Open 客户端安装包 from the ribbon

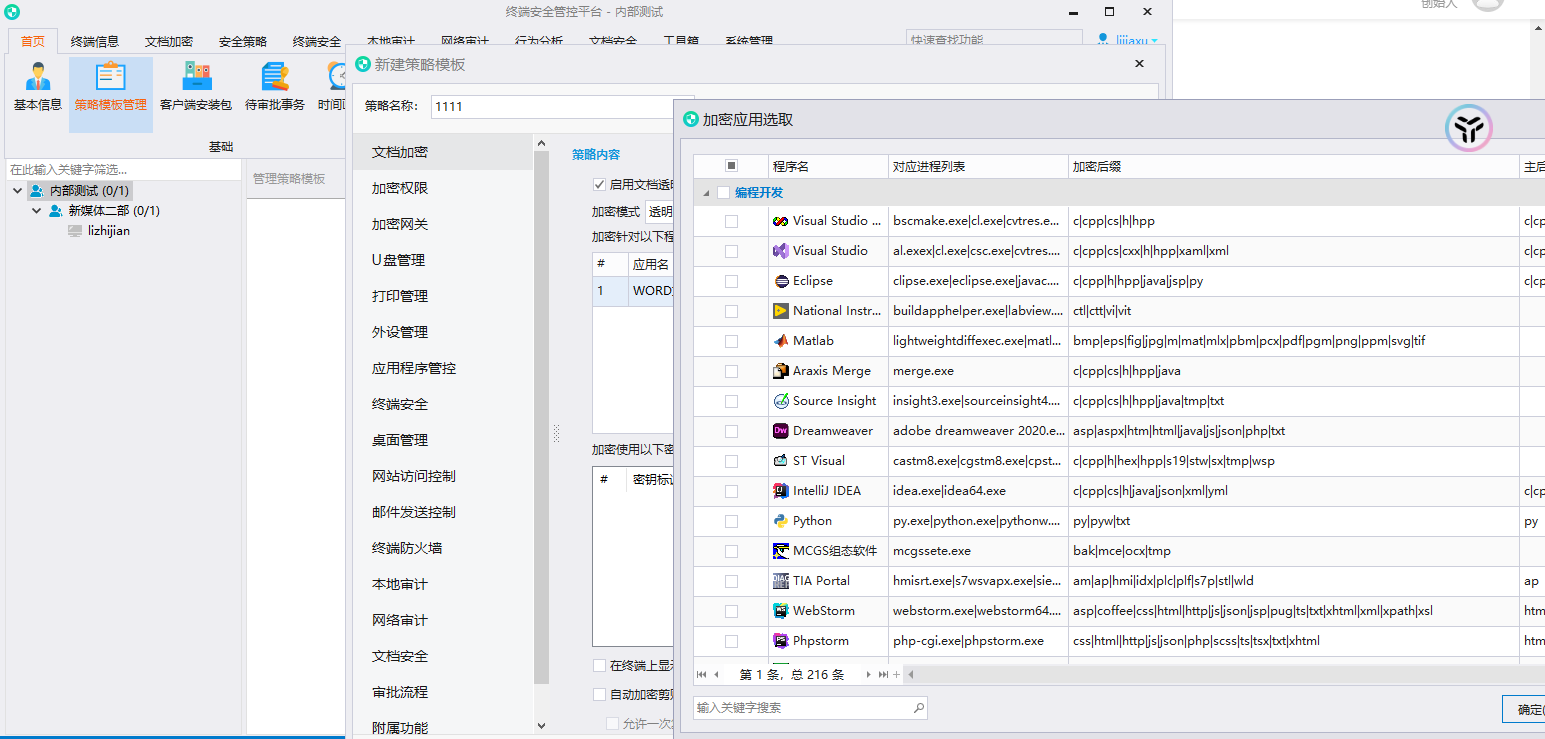coord(196,87)
